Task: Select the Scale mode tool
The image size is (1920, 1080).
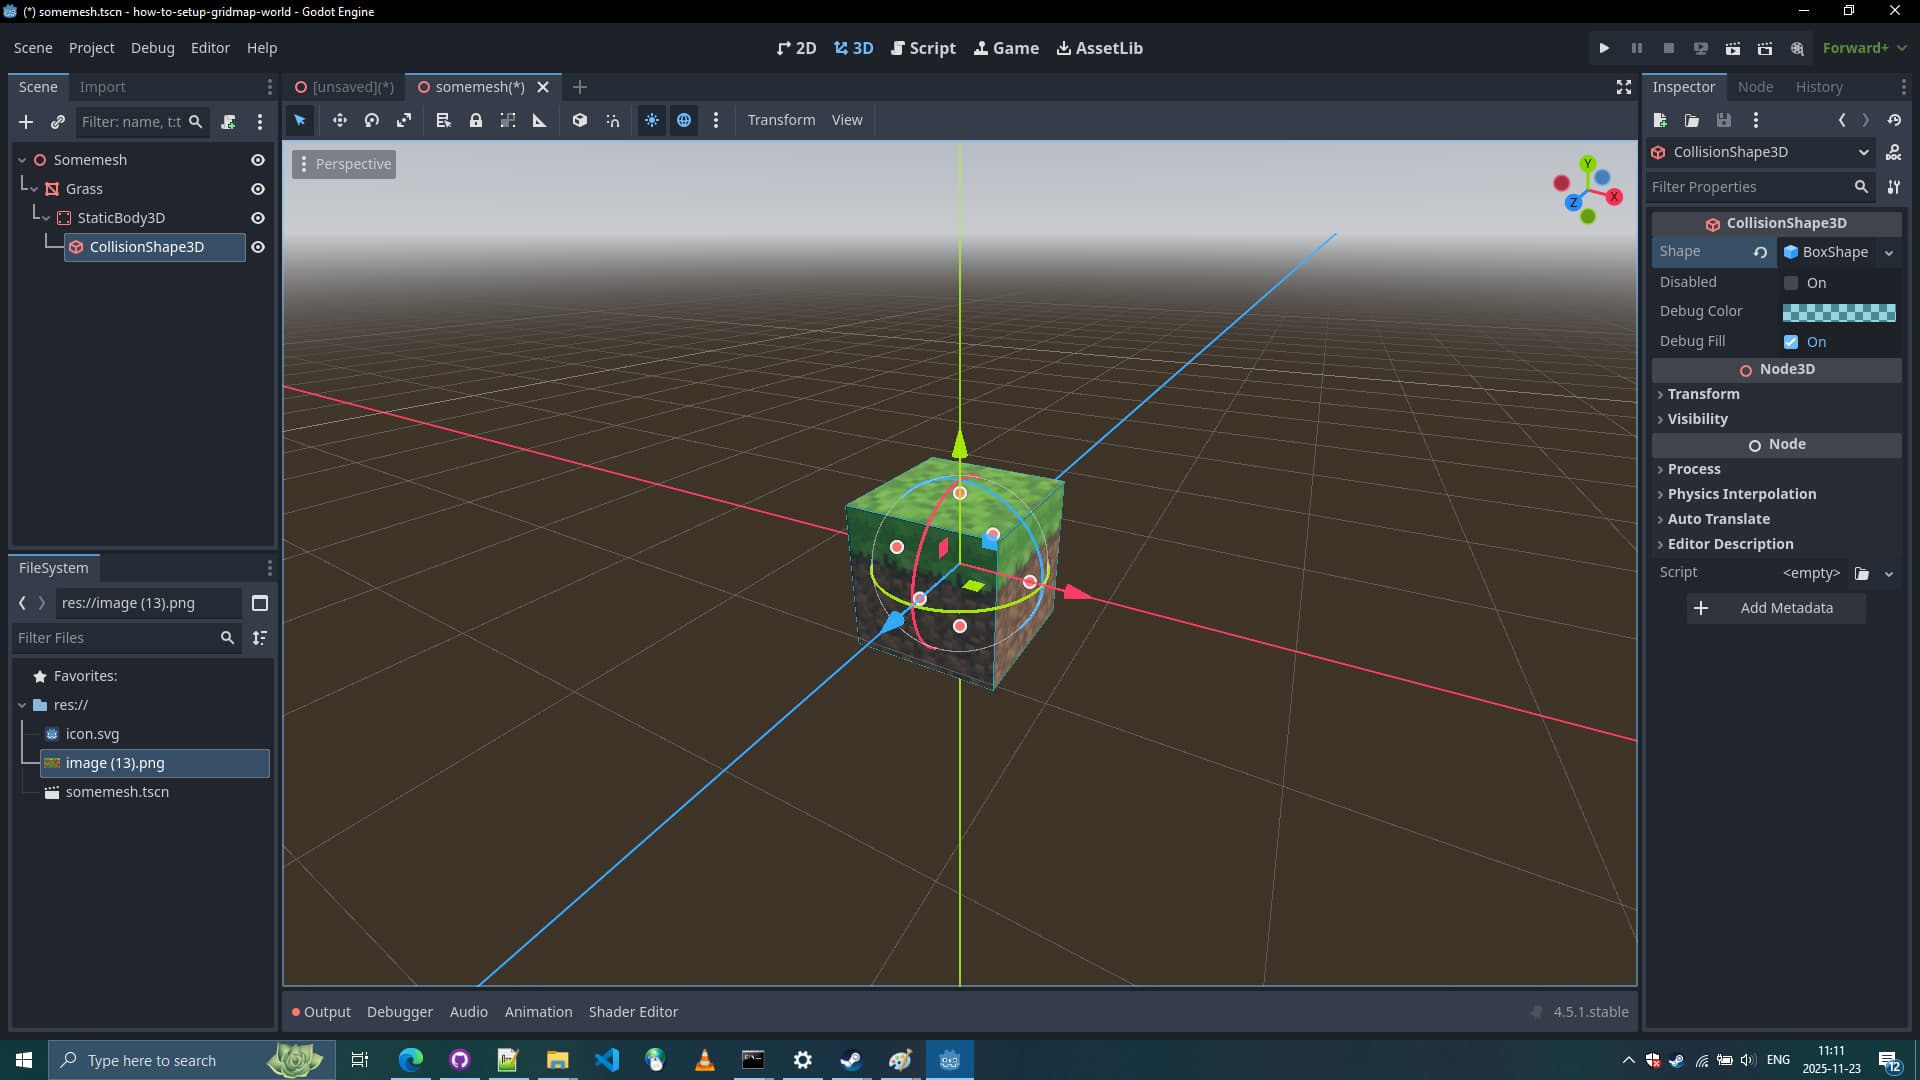Action: 404,120
